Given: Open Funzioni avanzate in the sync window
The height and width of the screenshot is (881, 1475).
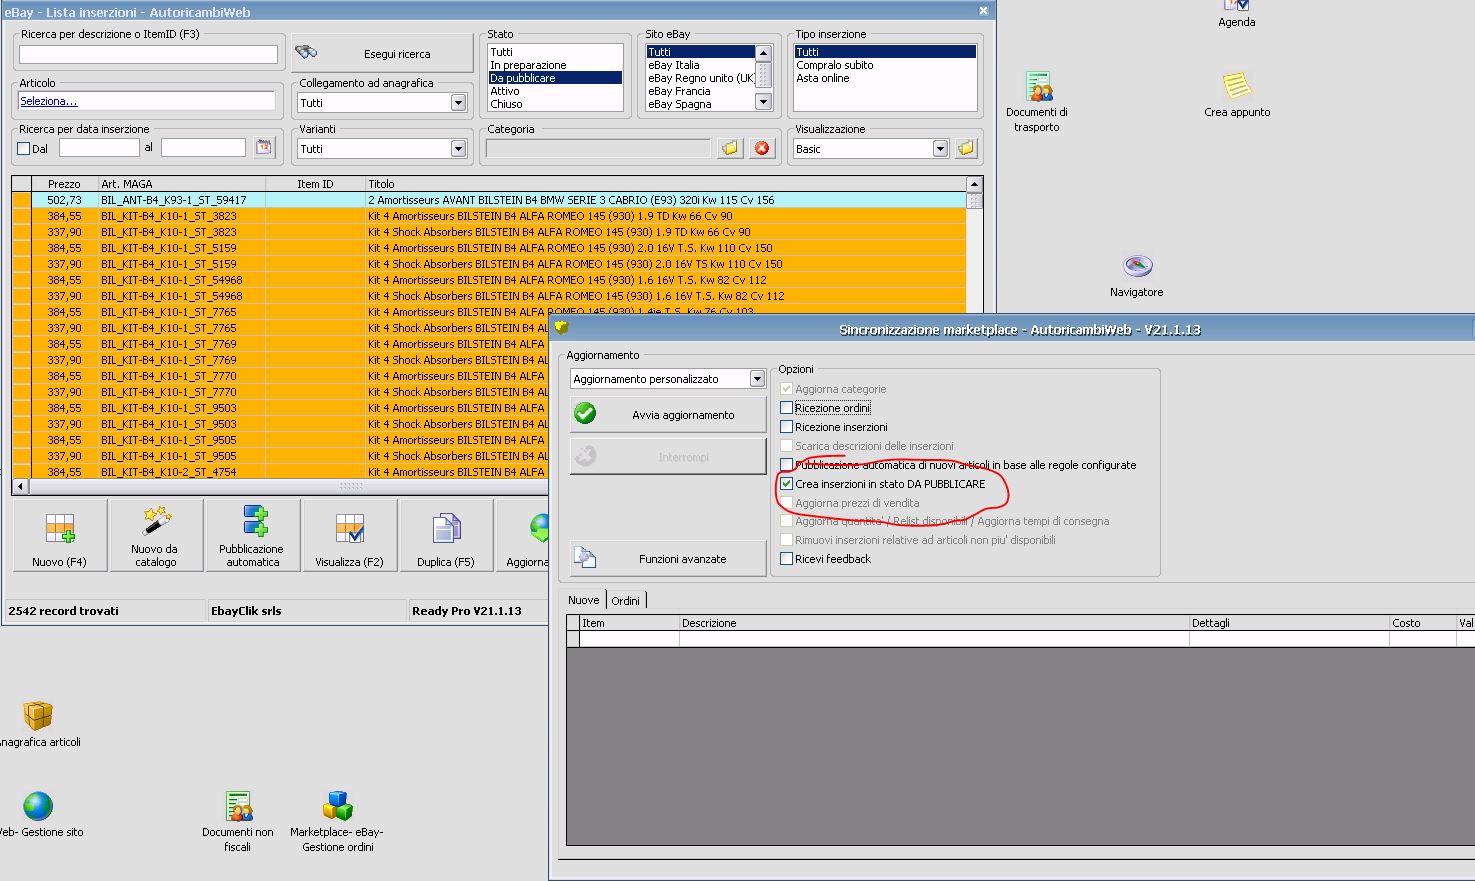Looking at the screenshot, I should pyautogui.click(x=668, y=558).
